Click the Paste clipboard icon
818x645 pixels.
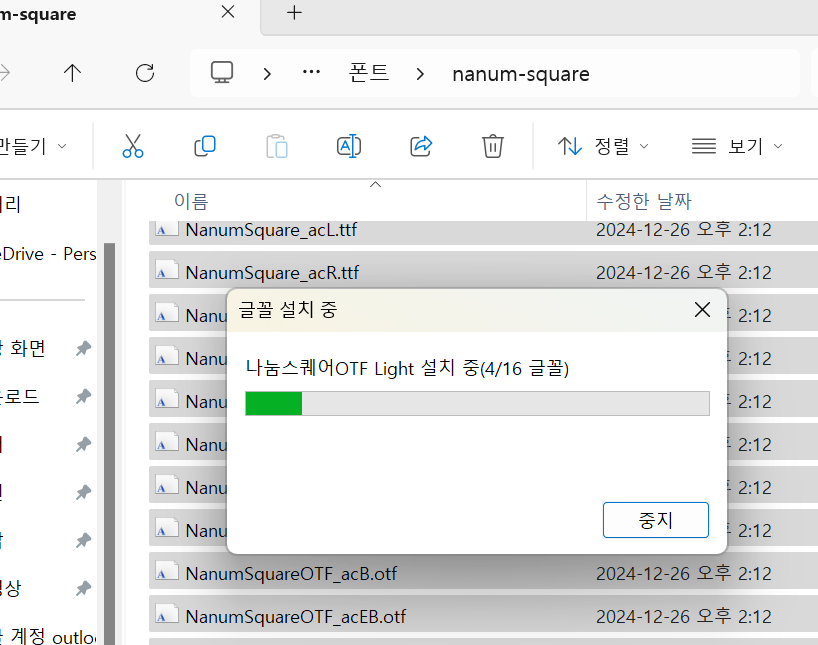click(276, 146)
